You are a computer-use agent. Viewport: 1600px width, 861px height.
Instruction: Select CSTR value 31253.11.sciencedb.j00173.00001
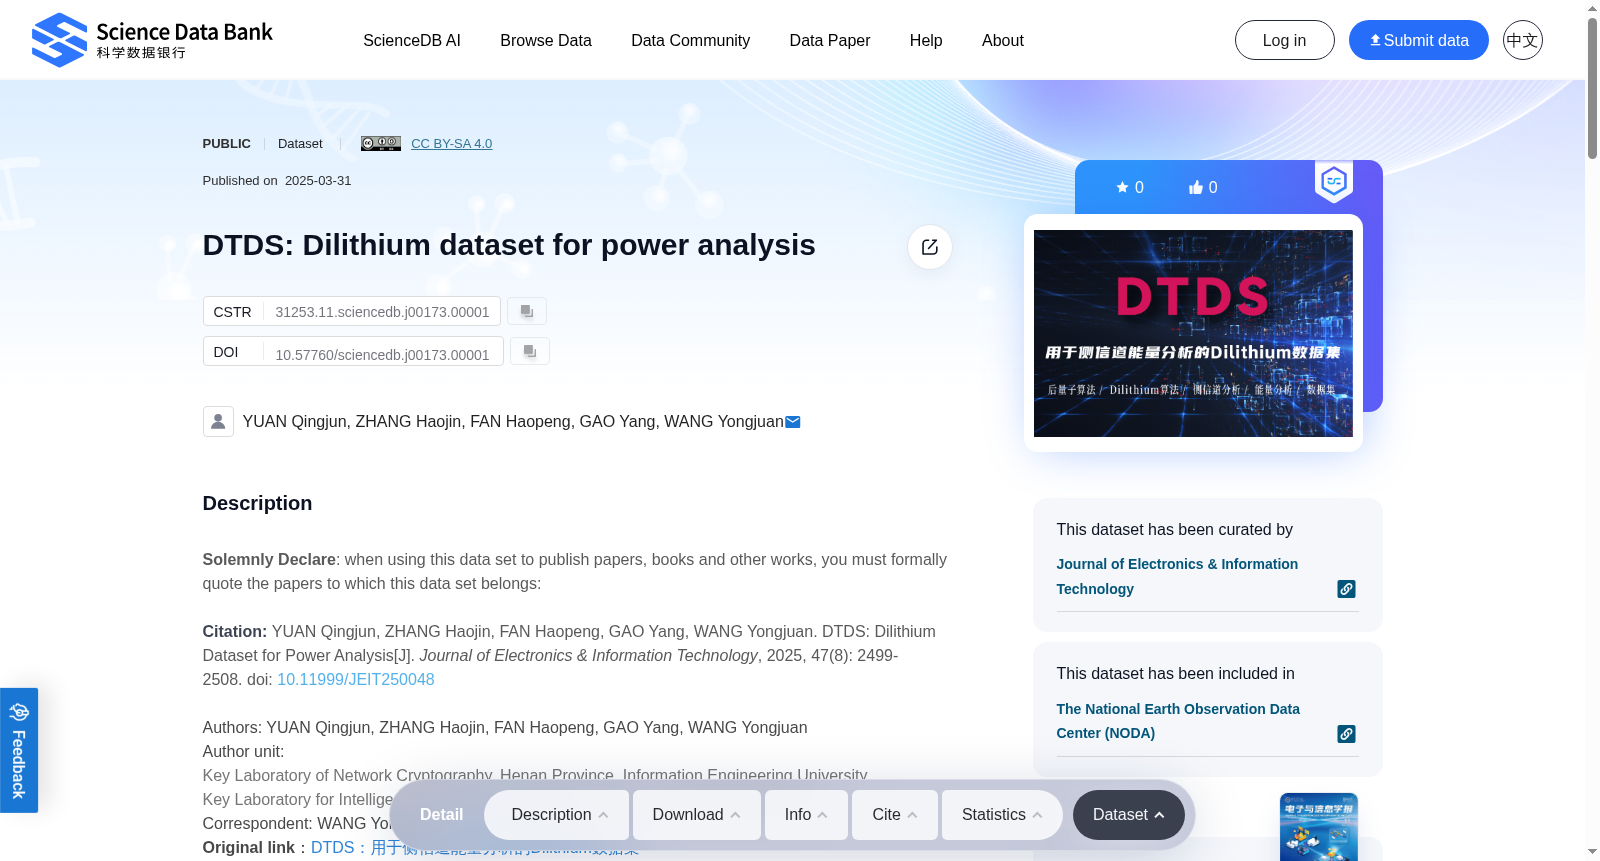click(x=382, y=312)
